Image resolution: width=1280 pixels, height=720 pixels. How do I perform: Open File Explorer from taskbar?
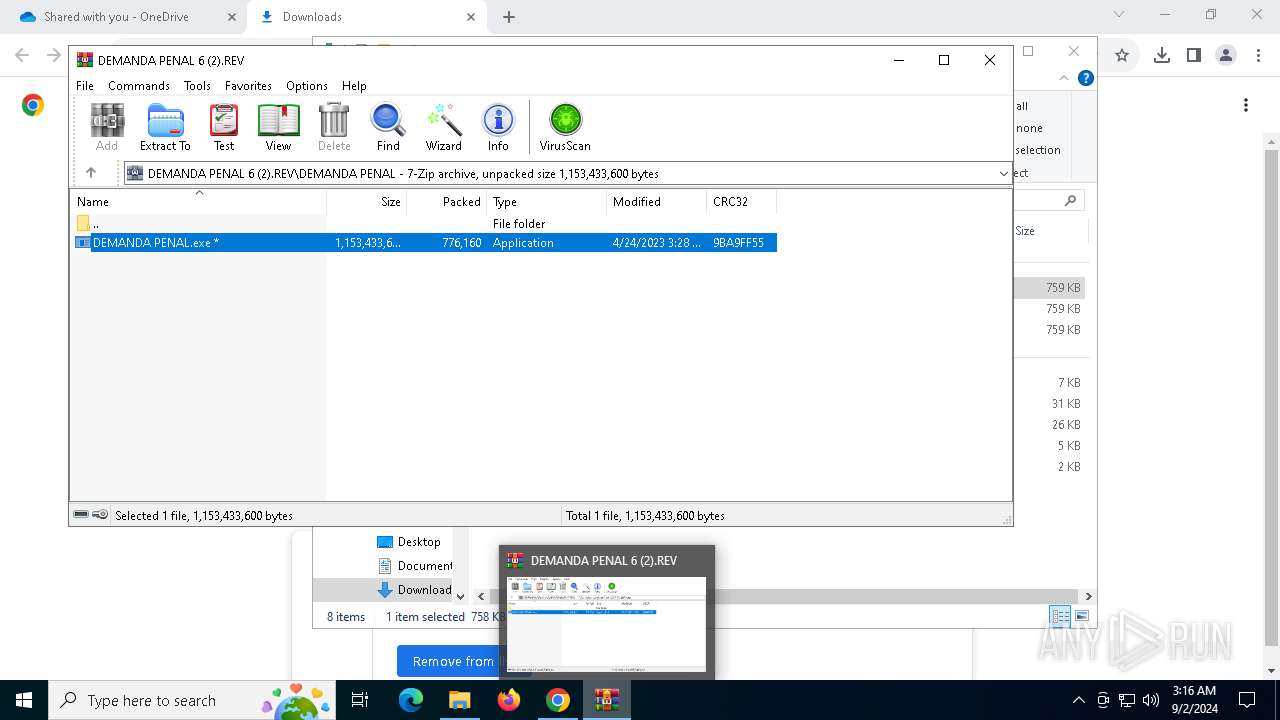(x=459, y=700)
